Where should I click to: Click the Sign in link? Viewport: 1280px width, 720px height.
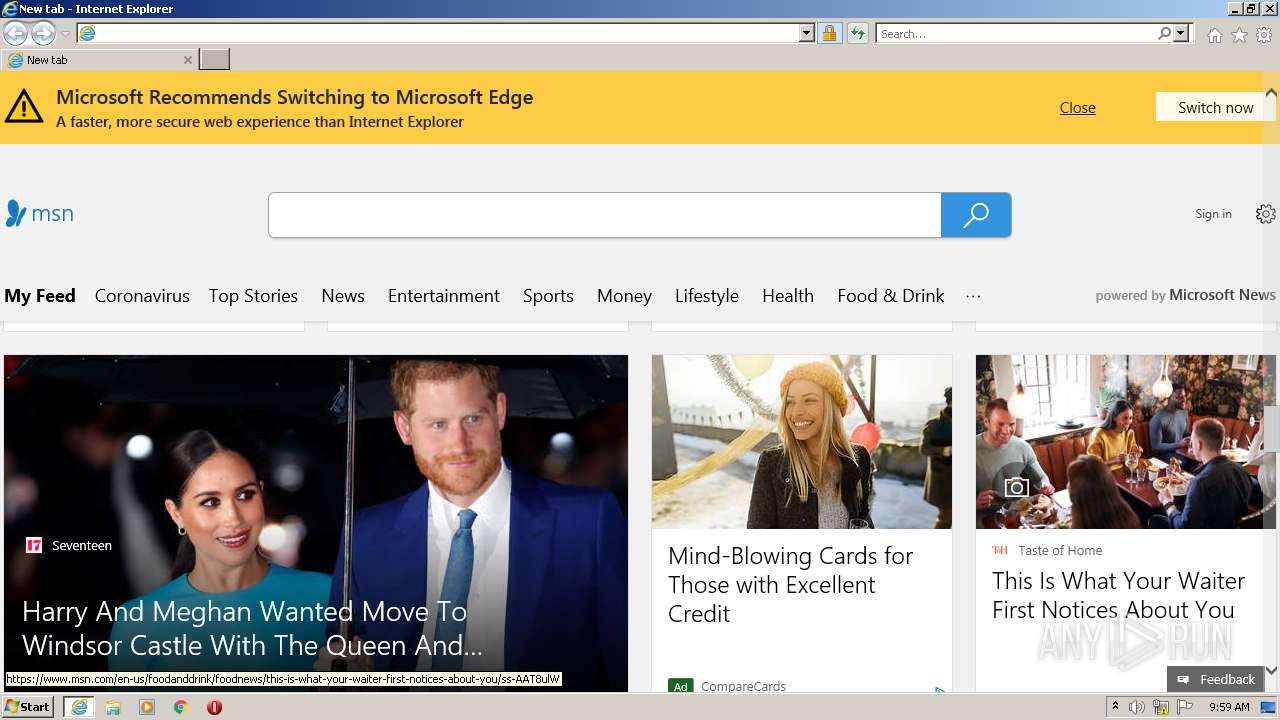pyautogui.click(x=1213, y=214)
